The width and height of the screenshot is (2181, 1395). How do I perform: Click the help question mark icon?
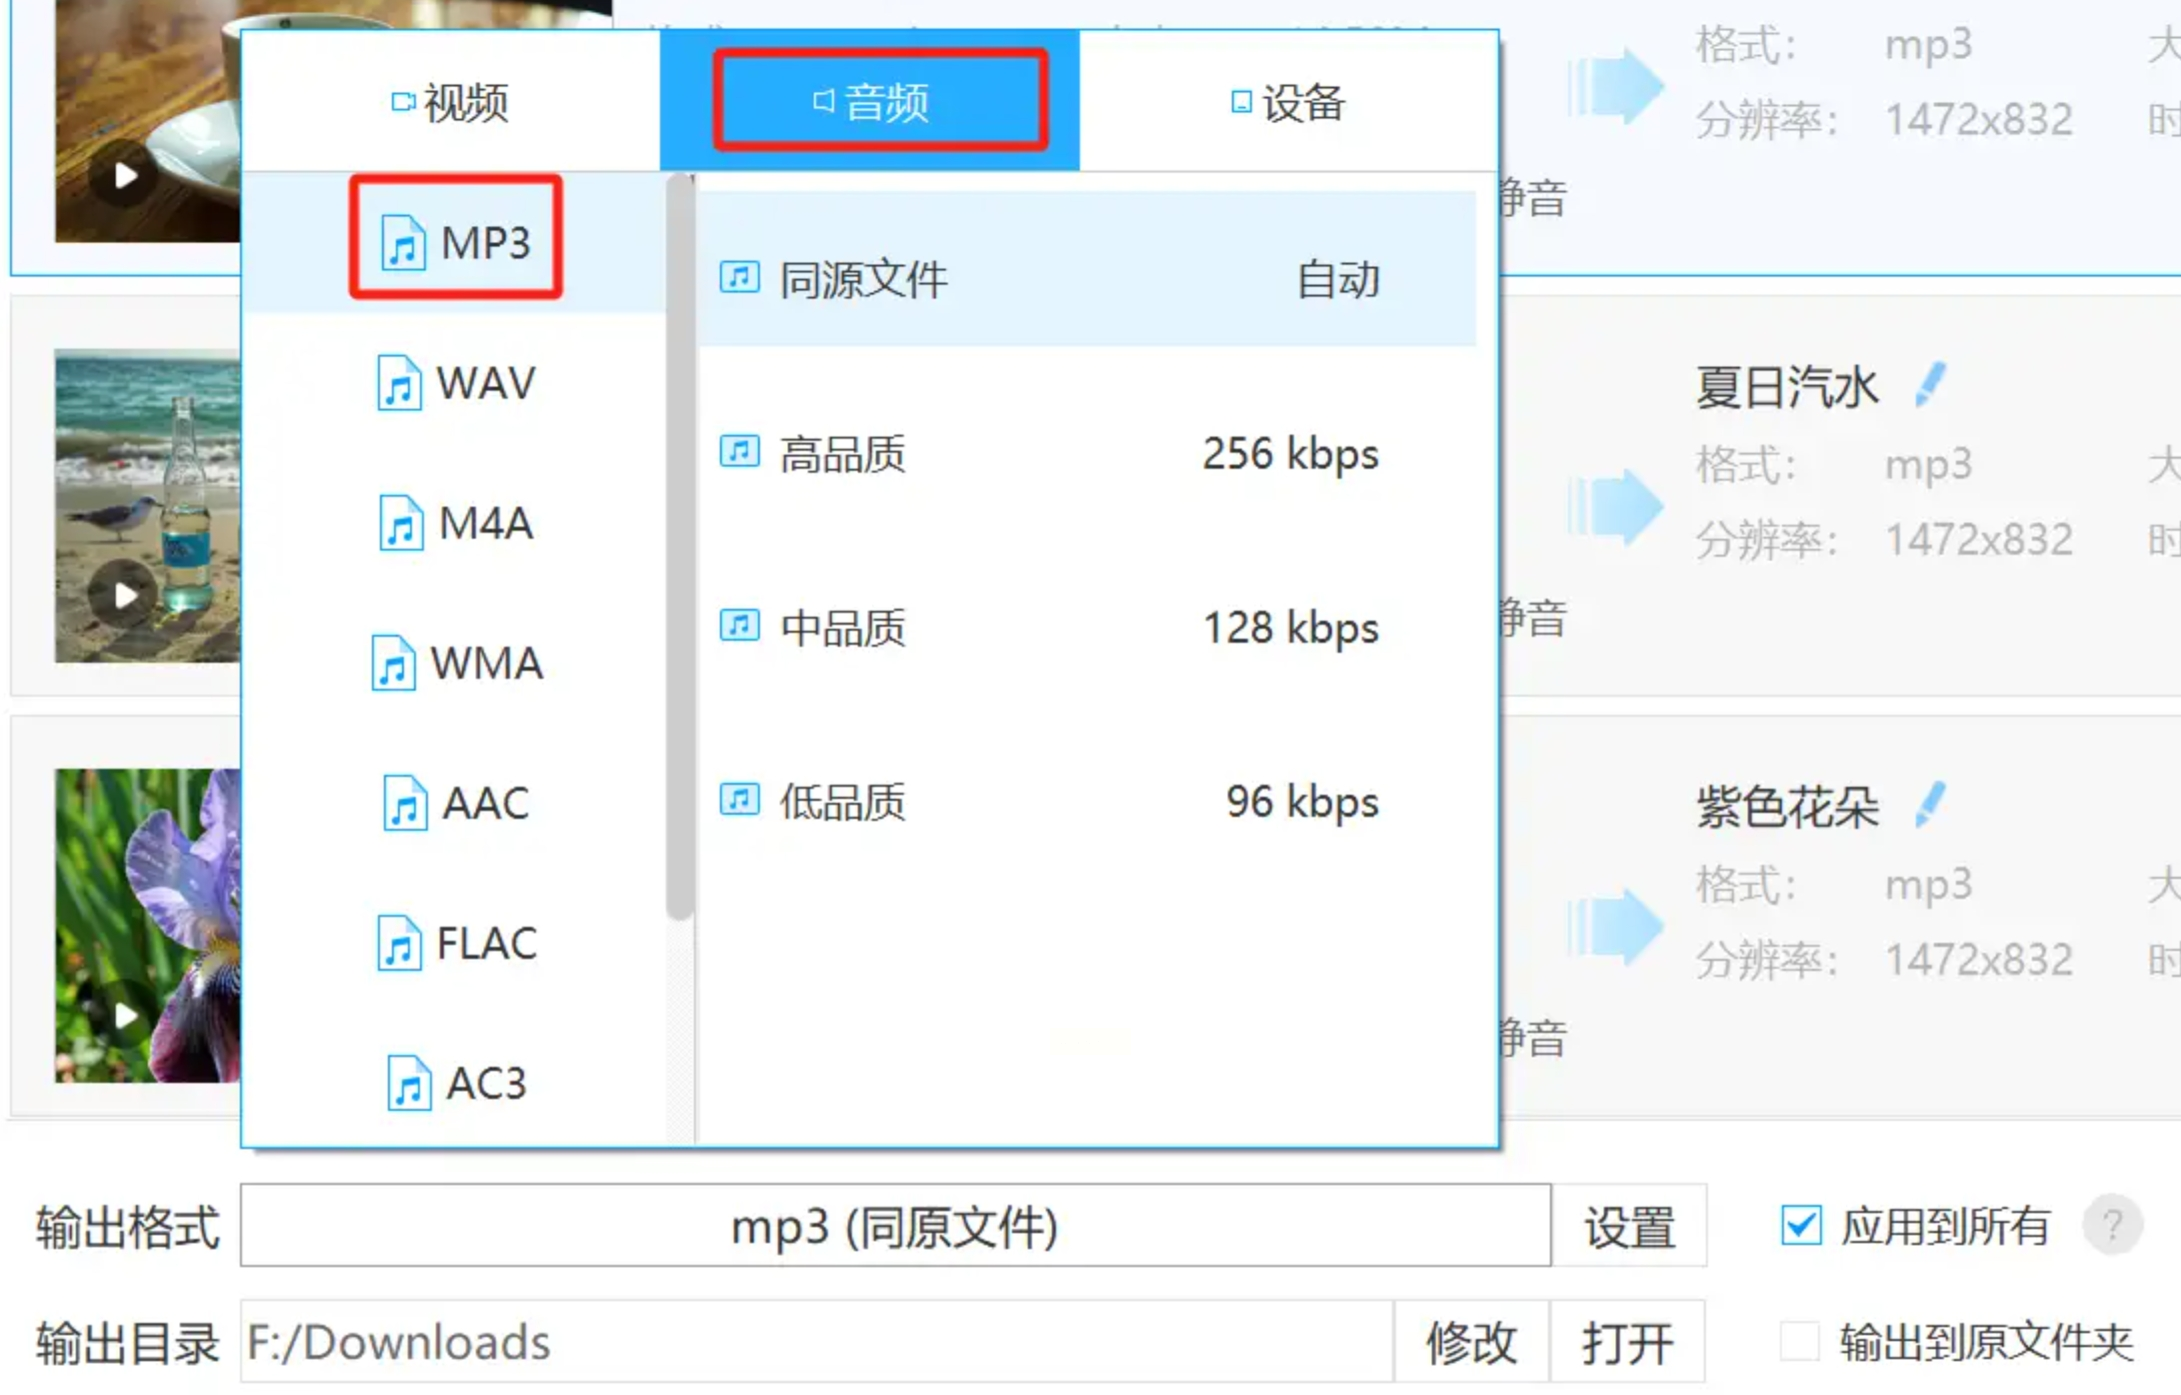tap(2111, 1225)
